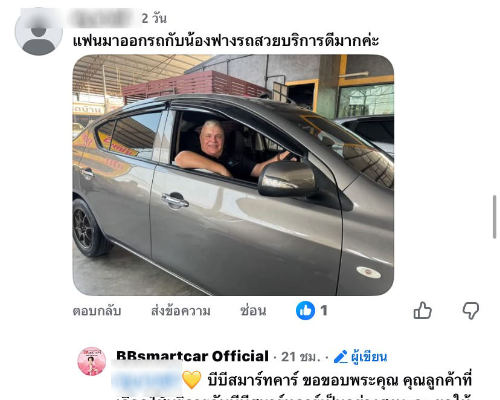The image size is (500, 400).
Task: Click ตอบกลับ to reply to comment
Action: (x=97, y=311)
